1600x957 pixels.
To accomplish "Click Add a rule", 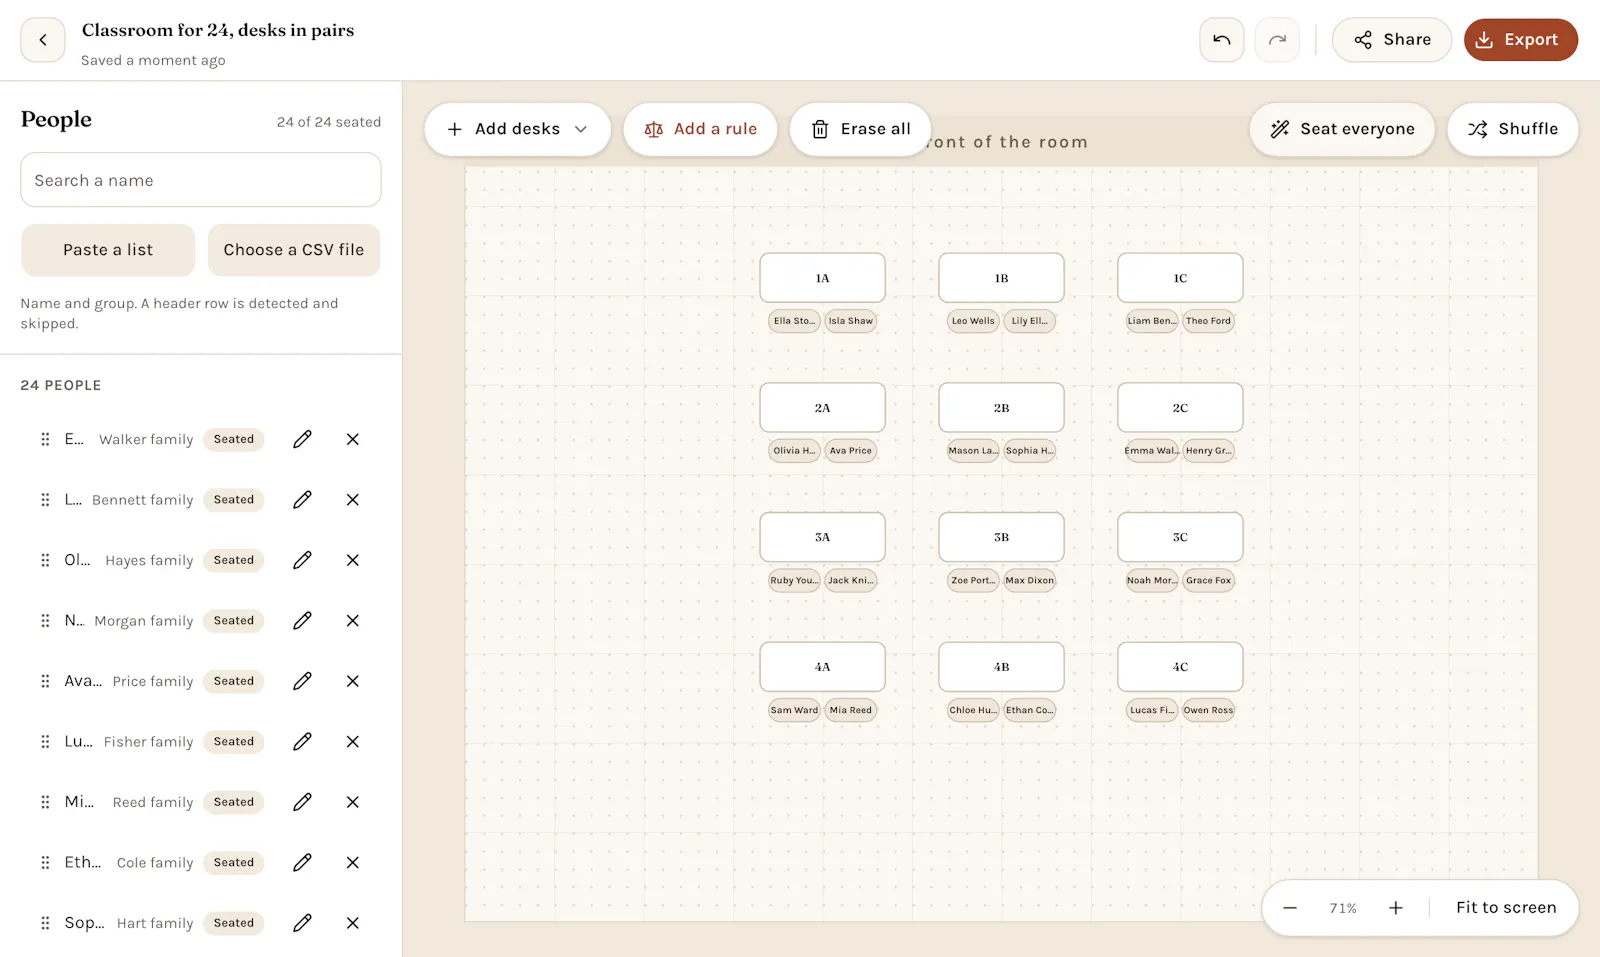I will click(x=700, y=129).
